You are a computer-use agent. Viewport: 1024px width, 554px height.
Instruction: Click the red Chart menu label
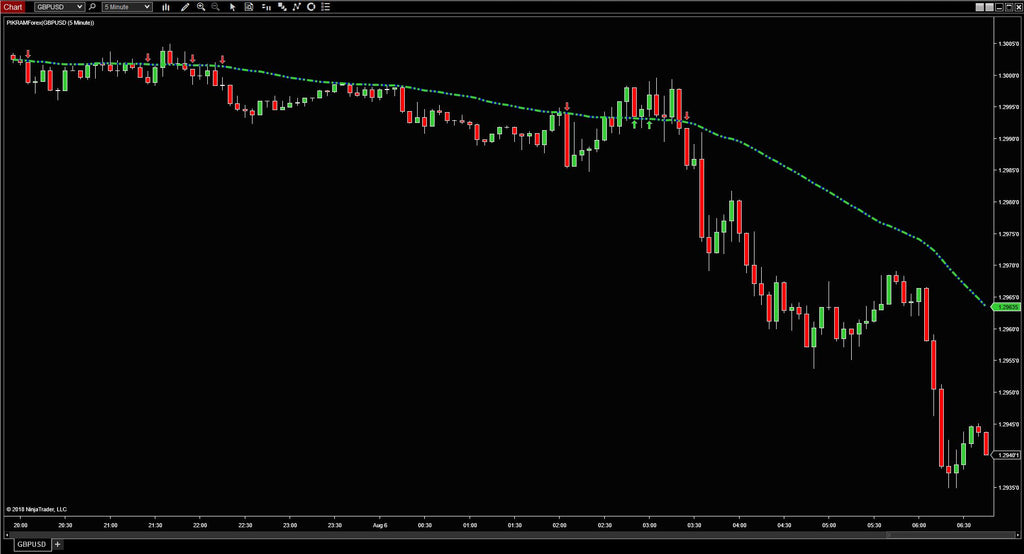click(12, 7)
